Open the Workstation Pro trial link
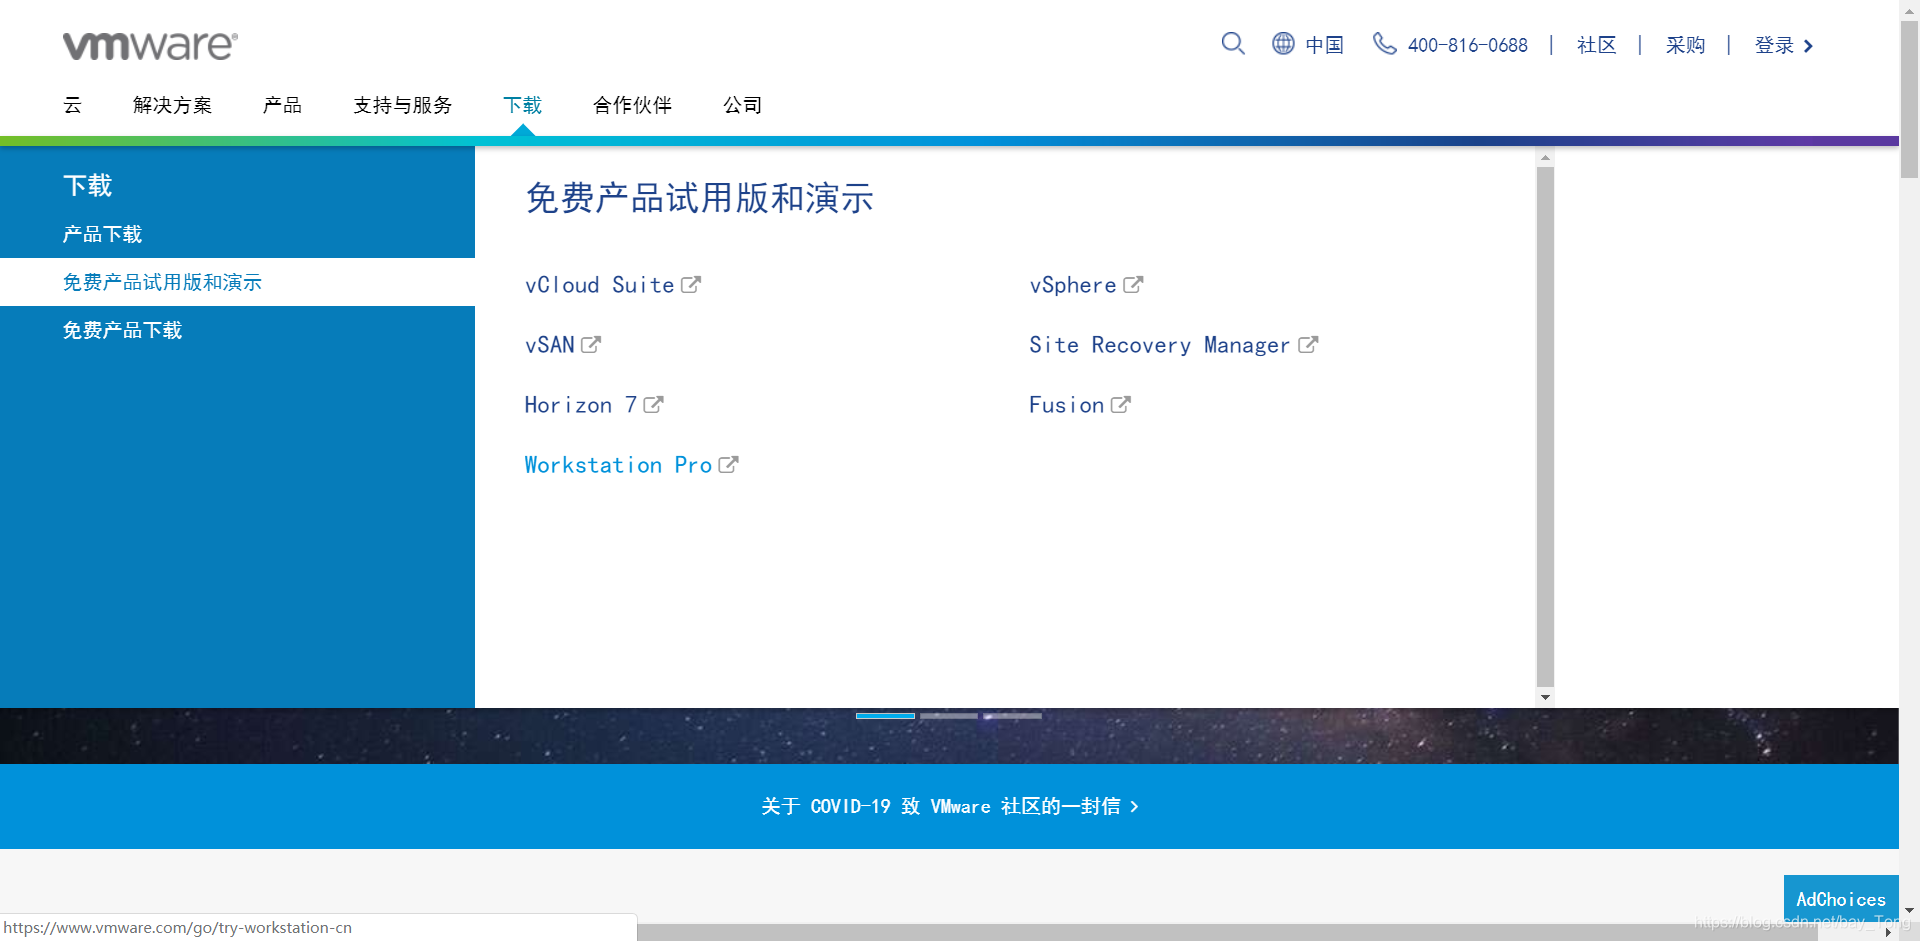1920x941 pixels. [618, 465]
